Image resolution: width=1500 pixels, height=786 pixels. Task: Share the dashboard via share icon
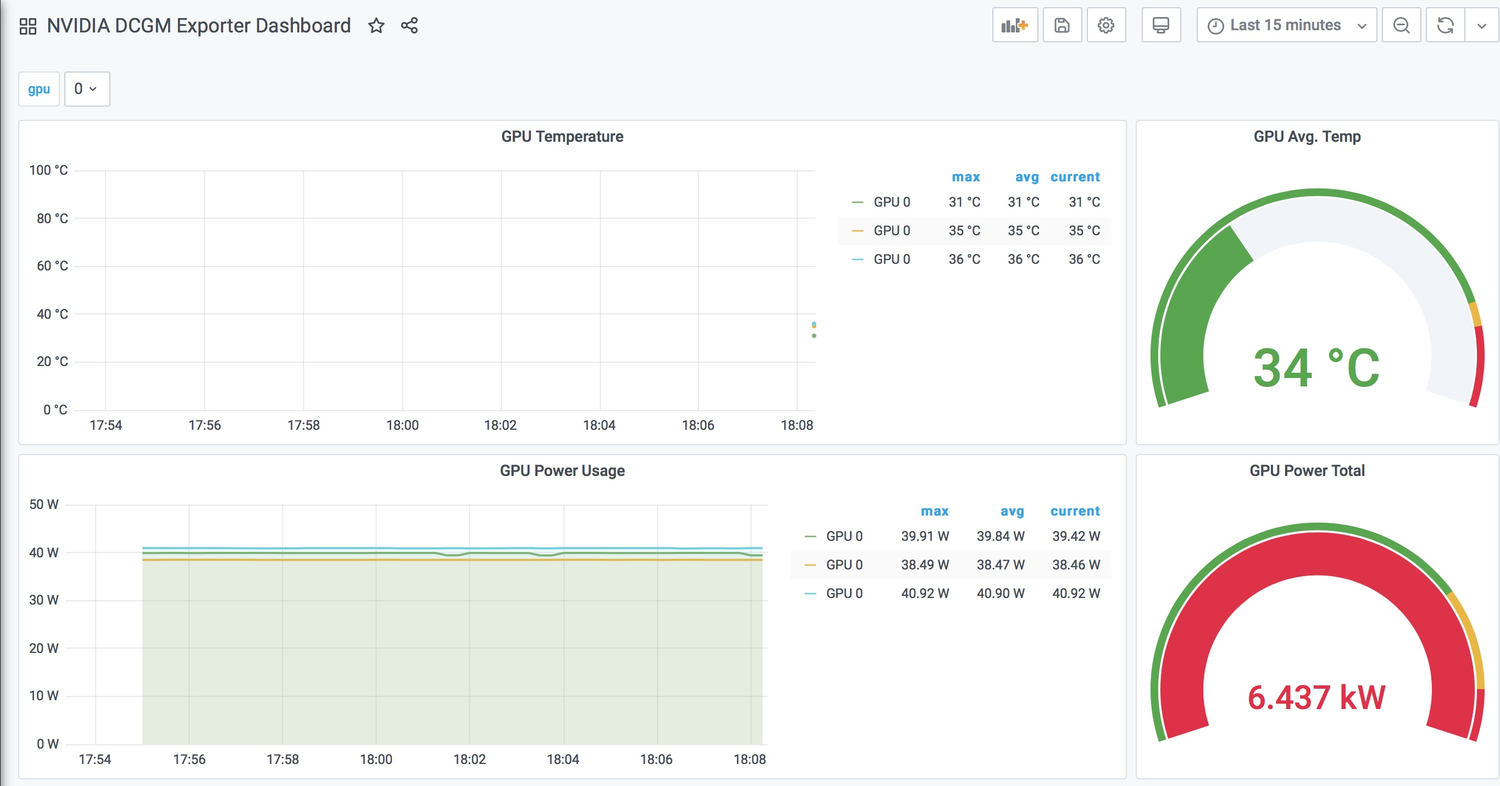409,26
